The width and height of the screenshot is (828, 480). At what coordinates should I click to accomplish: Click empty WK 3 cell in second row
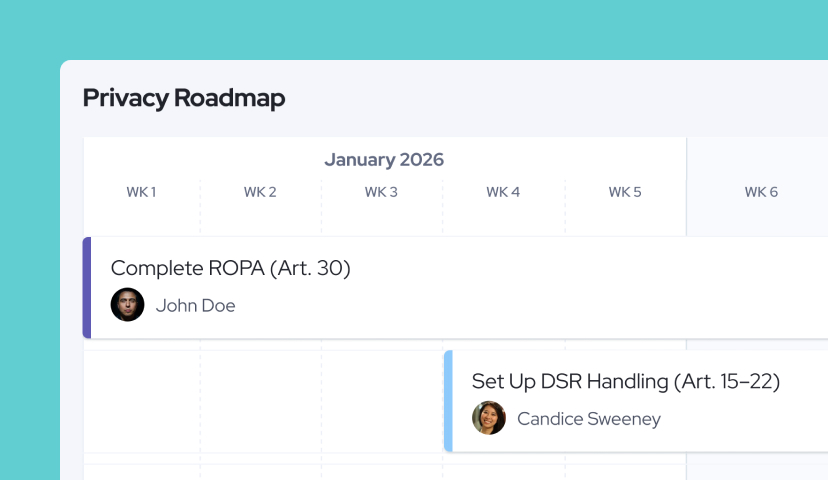[x=382, y=401]
